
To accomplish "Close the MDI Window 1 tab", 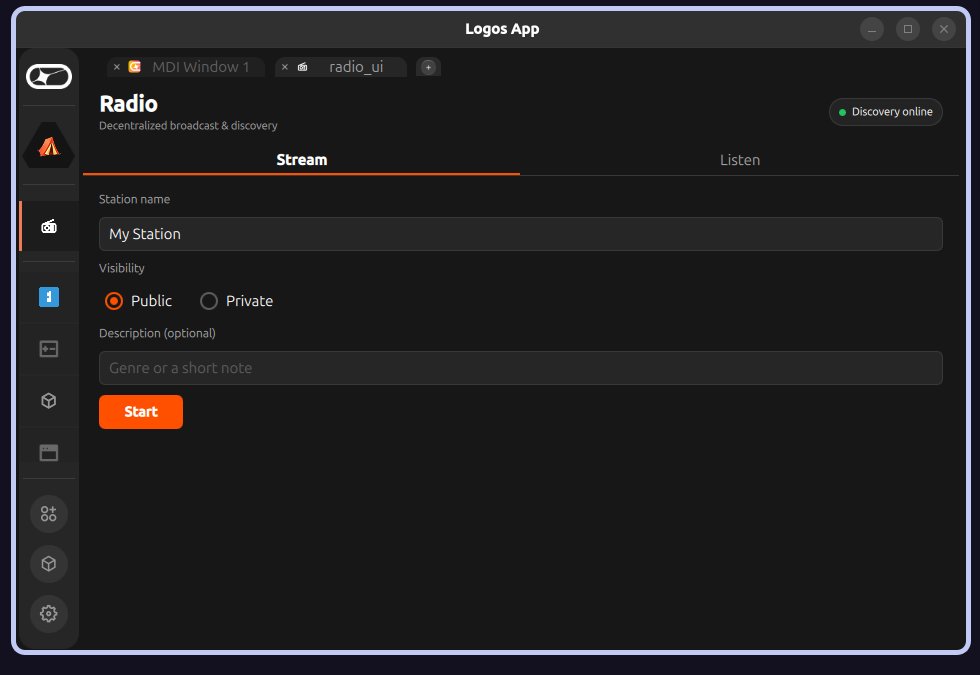I will tap(117, 67).
